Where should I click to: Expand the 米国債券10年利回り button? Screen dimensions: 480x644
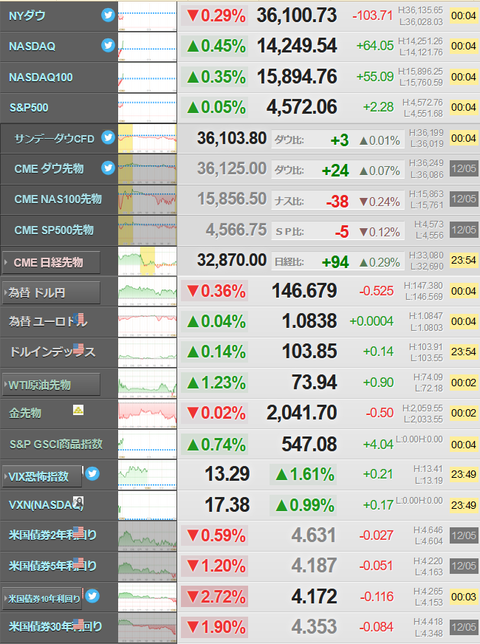coord(41,598)
